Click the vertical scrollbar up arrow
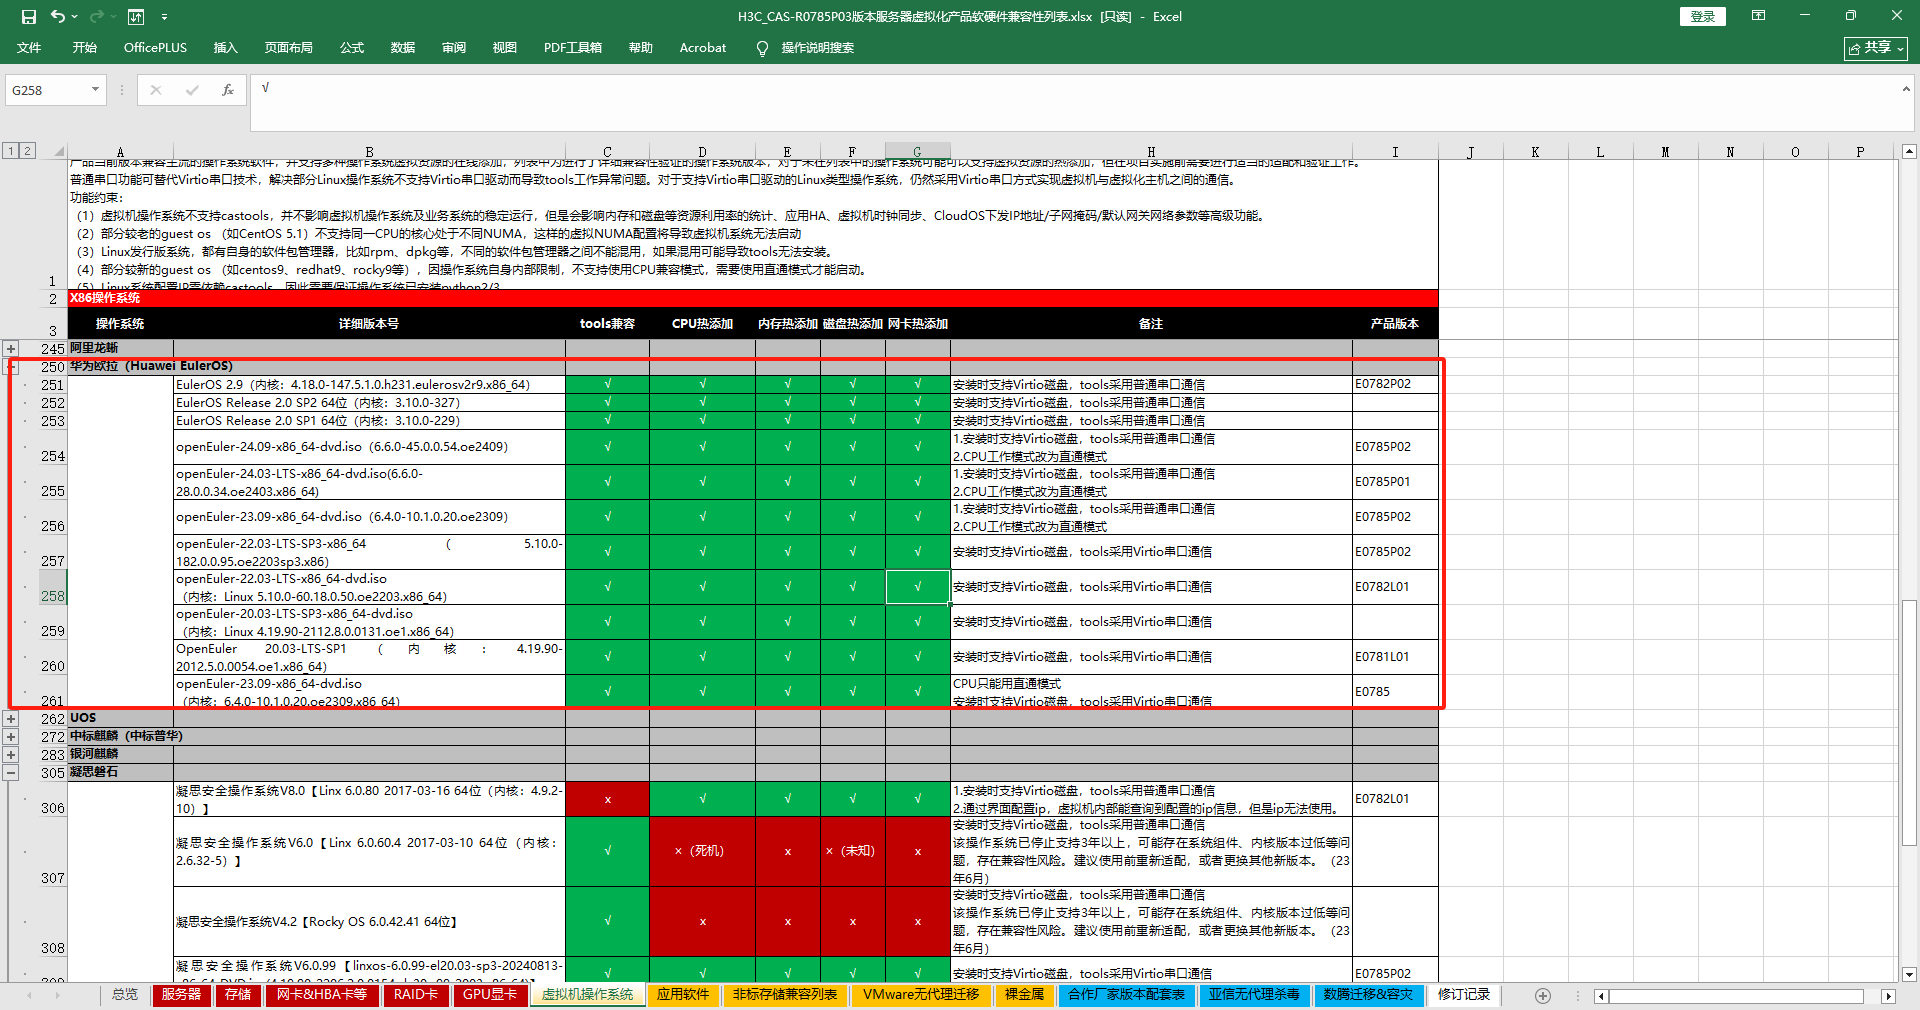This screenshot has width=1920, height=1010. click(x=1909, y=152)
